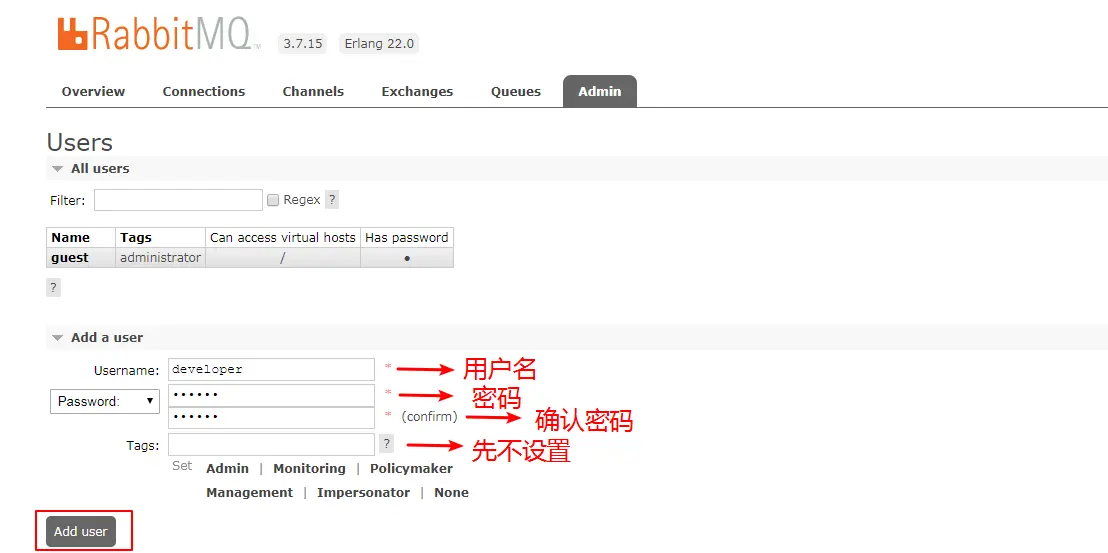Set the Policymaker tag
Image resolution: width=1108 pixels, height=553 pixels.
[x=411, y=468]
